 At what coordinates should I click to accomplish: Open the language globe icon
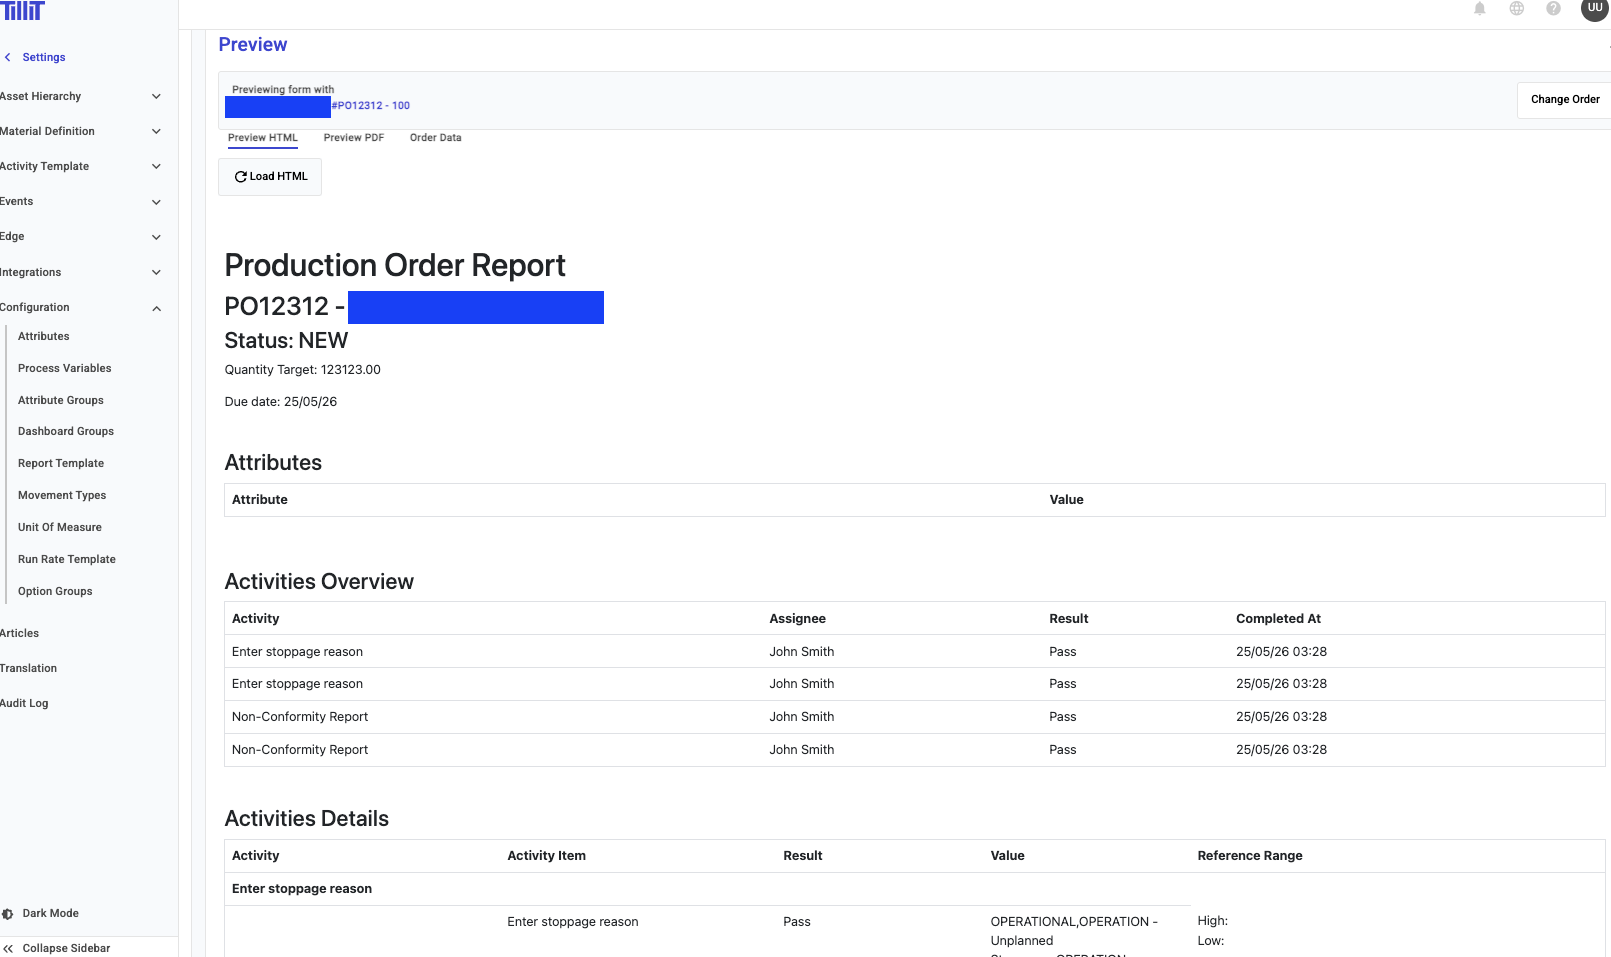tap(1517, 9)
